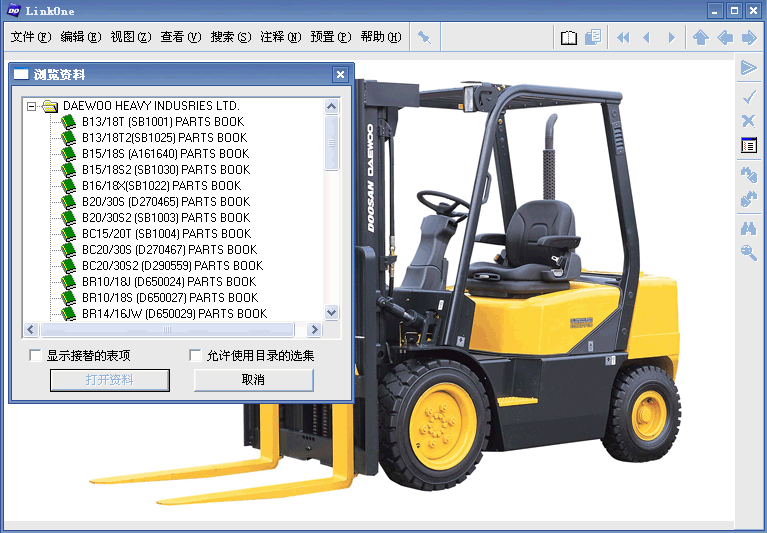Screen dimensions: 767x533
Task: Select B15/18S (A161640) PARTS BOOK
Action: [165, 154]
